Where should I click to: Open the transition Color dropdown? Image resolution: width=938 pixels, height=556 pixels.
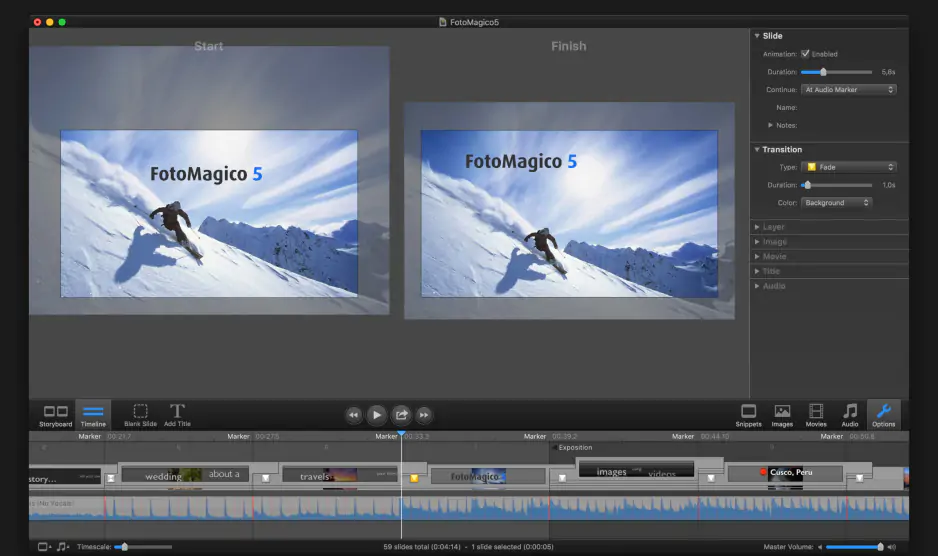(837, 203)
